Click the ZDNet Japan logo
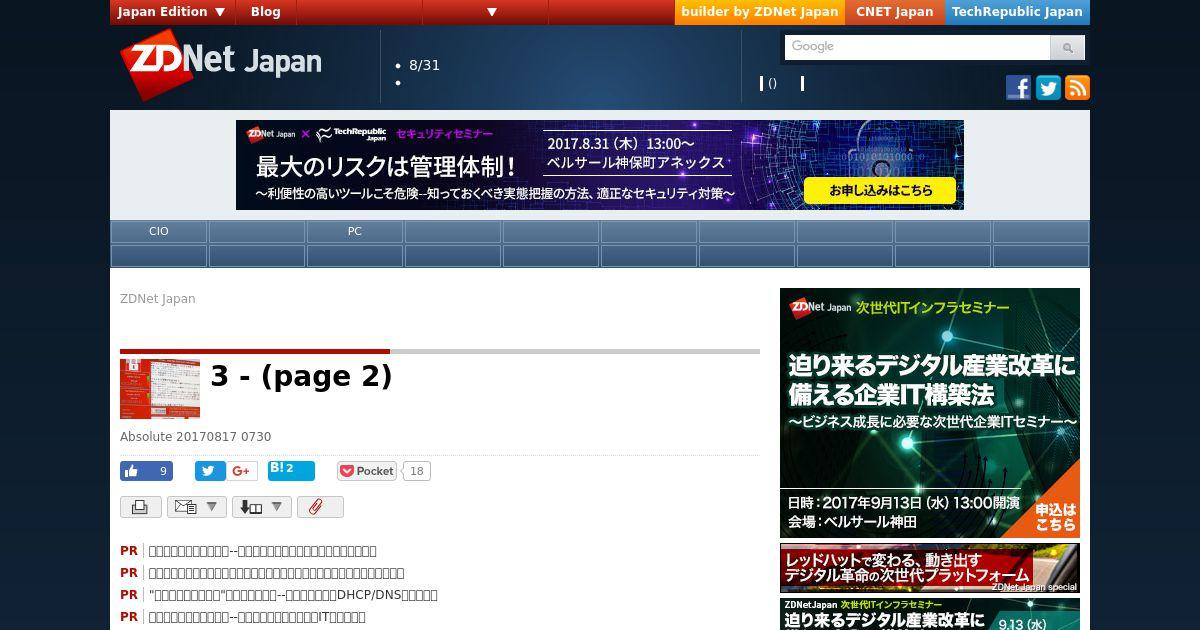1200x630 pixels. [x=221, y=64]
